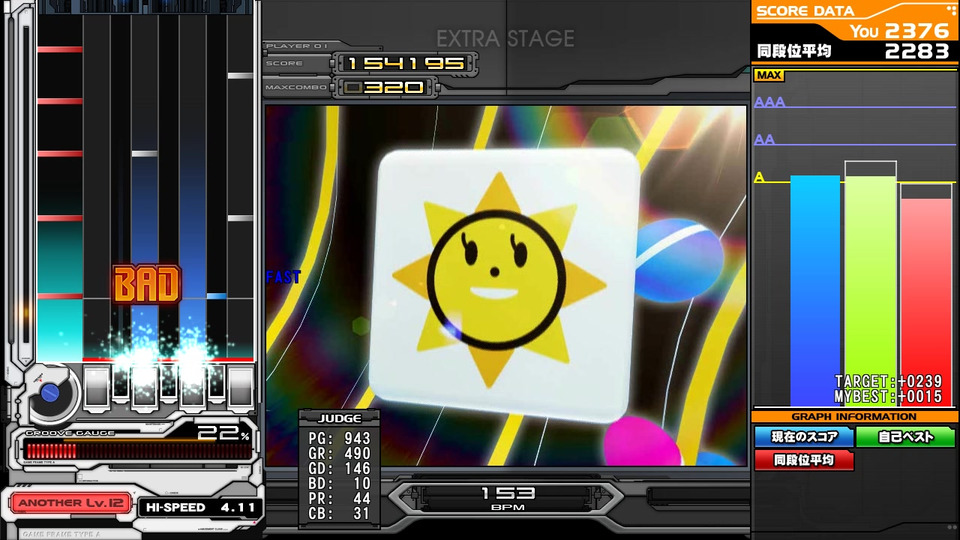Click the blue FAST timing indicator
960x540 pixels.
283,277
